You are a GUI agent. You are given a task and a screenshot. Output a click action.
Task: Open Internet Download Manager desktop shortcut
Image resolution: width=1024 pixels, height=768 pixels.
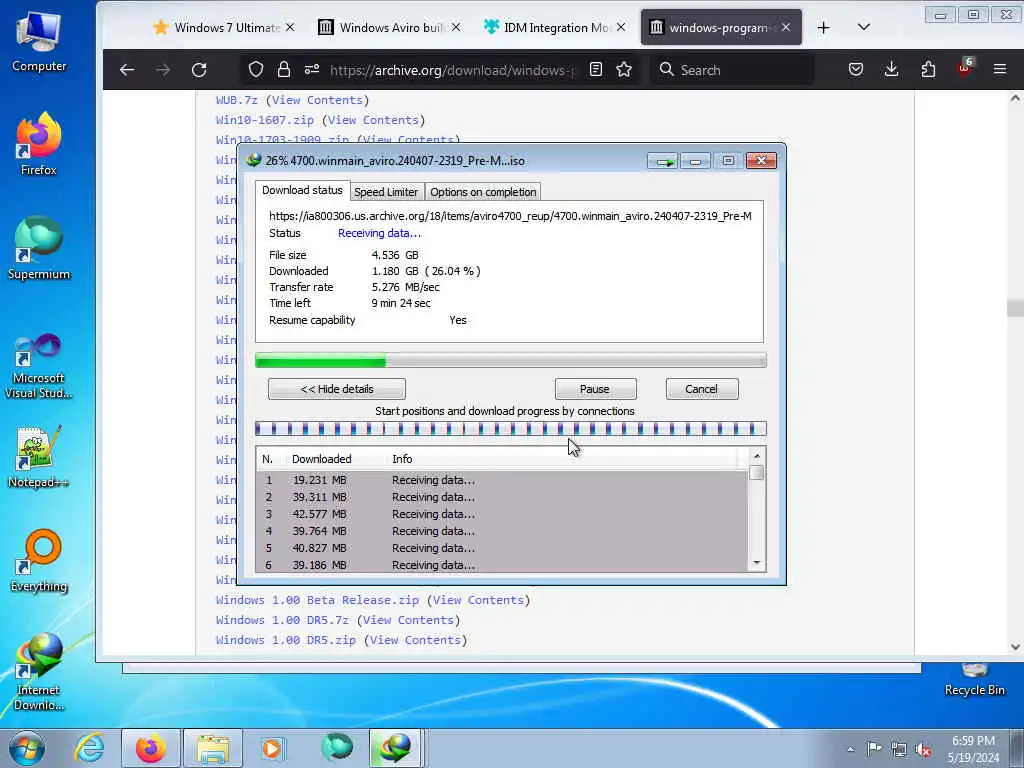click(39, 671)
